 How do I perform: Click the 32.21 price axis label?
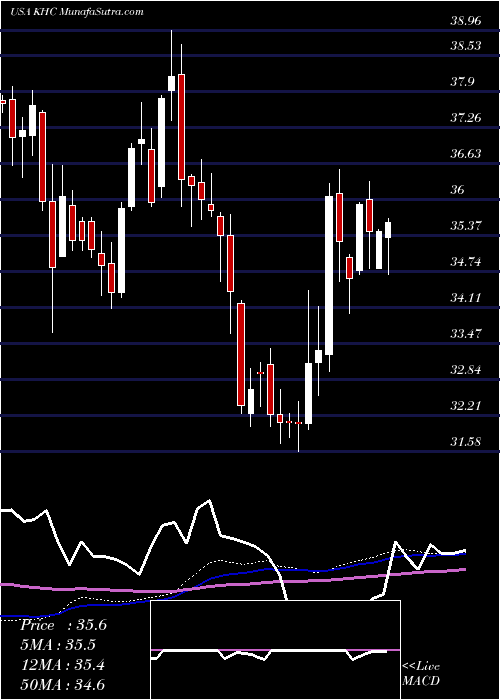pos(466,406)
